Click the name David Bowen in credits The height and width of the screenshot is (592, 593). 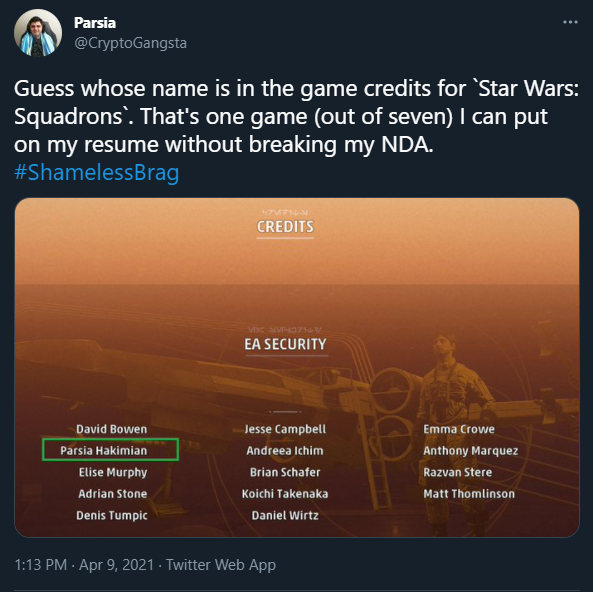[x=112, y=429]
